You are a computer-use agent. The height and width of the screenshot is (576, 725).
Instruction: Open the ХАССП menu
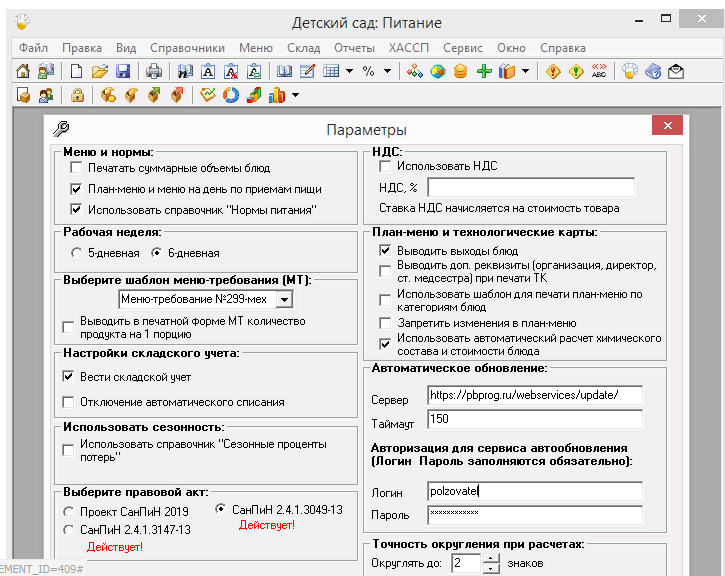[409, 48]
